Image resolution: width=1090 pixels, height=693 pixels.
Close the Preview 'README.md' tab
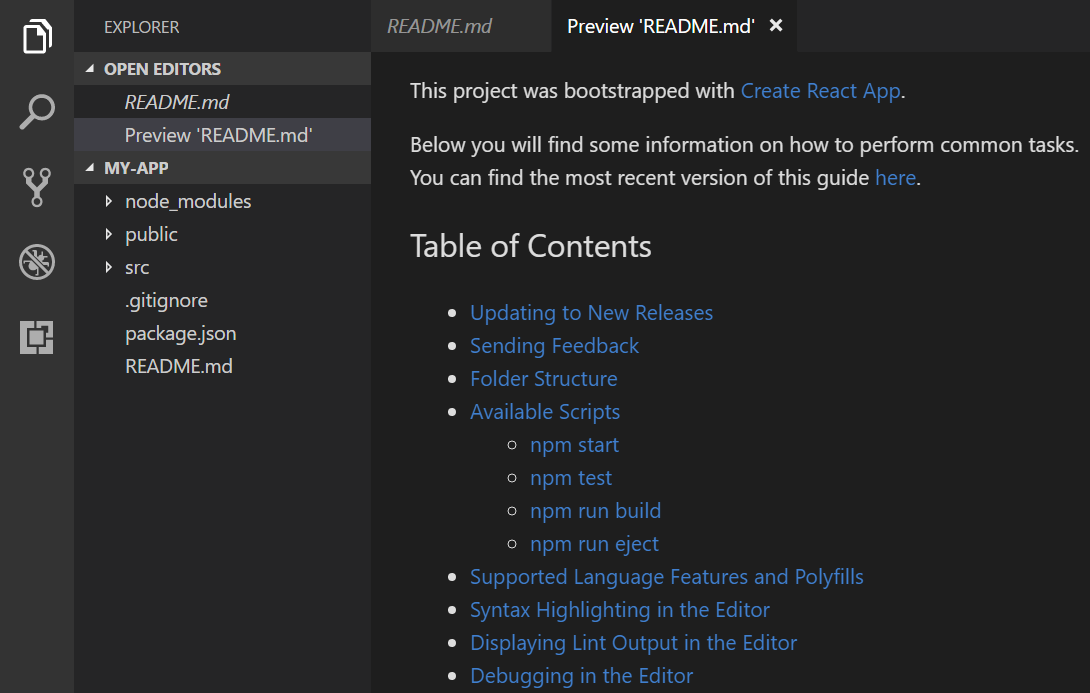(776, 26)
